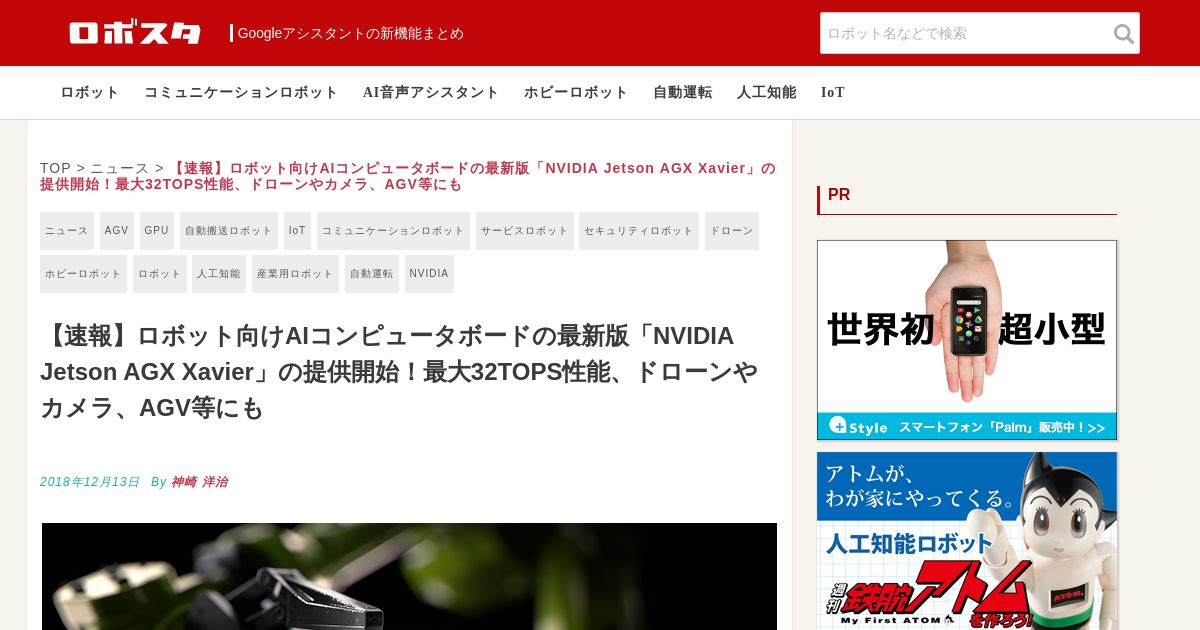The height and width of the screenshot is (630, 1200).
Task: Select the ドローン tag
Action: point(732,231)
